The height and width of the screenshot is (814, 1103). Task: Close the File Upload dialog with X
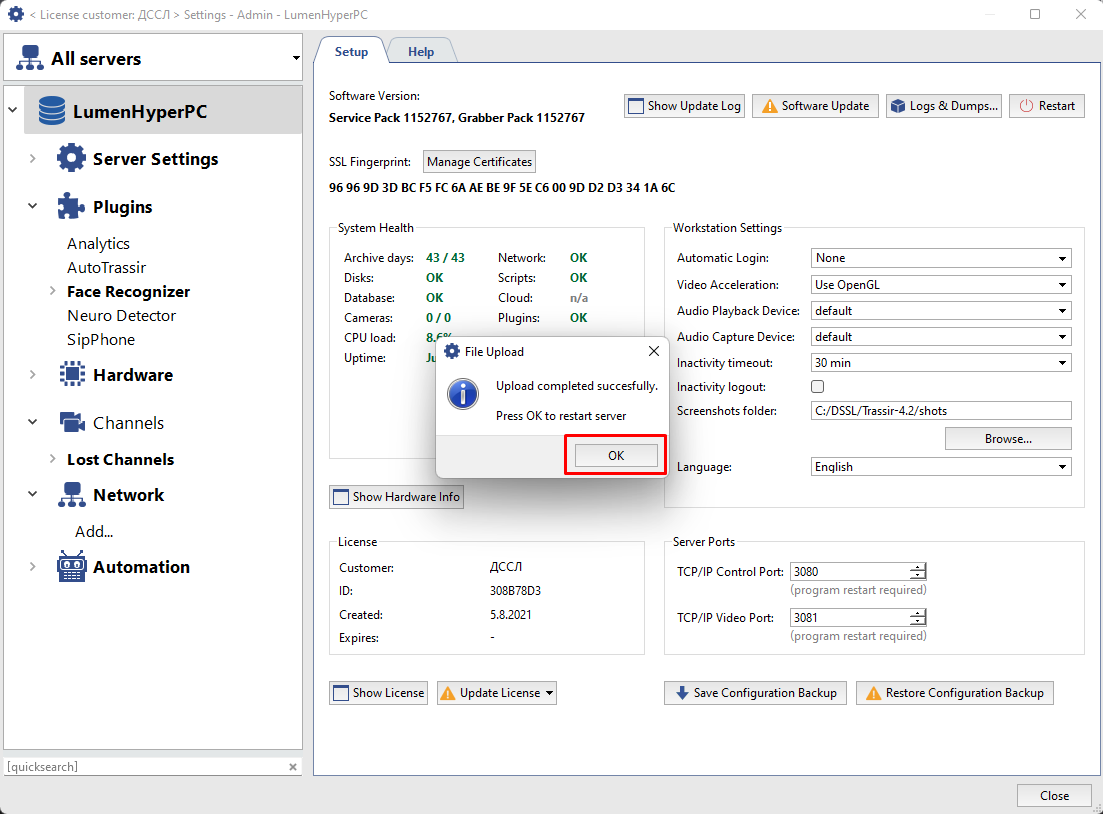[653, 351]
